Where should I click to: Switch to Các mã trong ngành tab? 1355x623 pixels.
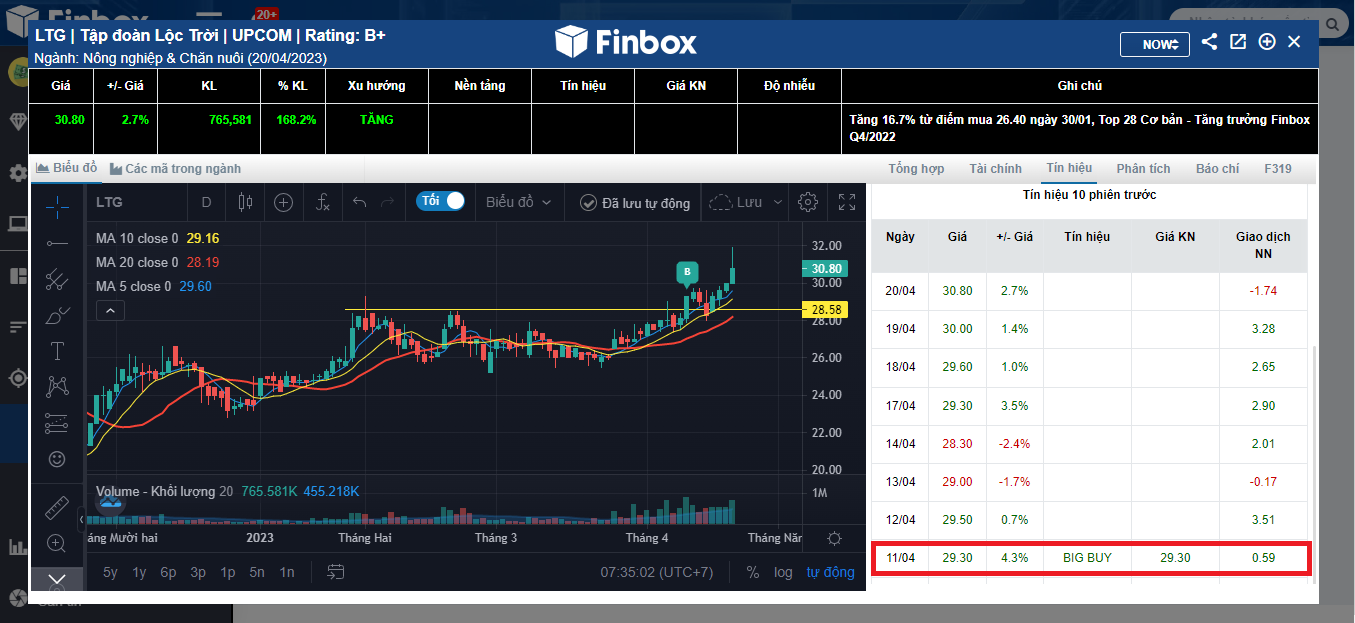175,169
